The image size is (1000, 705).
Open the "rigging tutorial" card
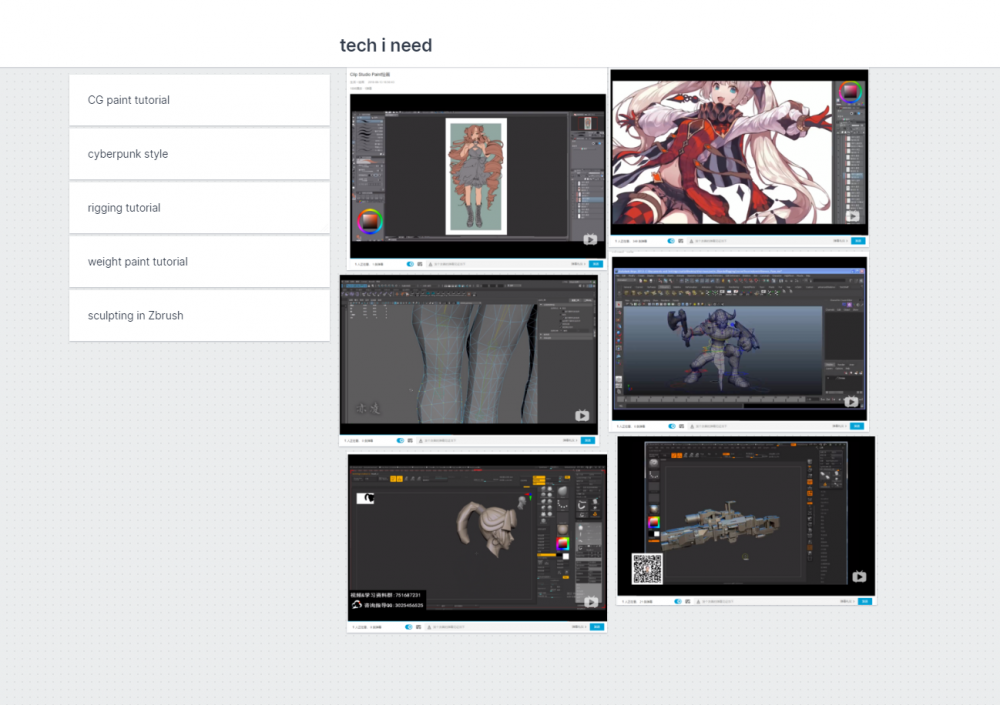click(x=199, y=208)
